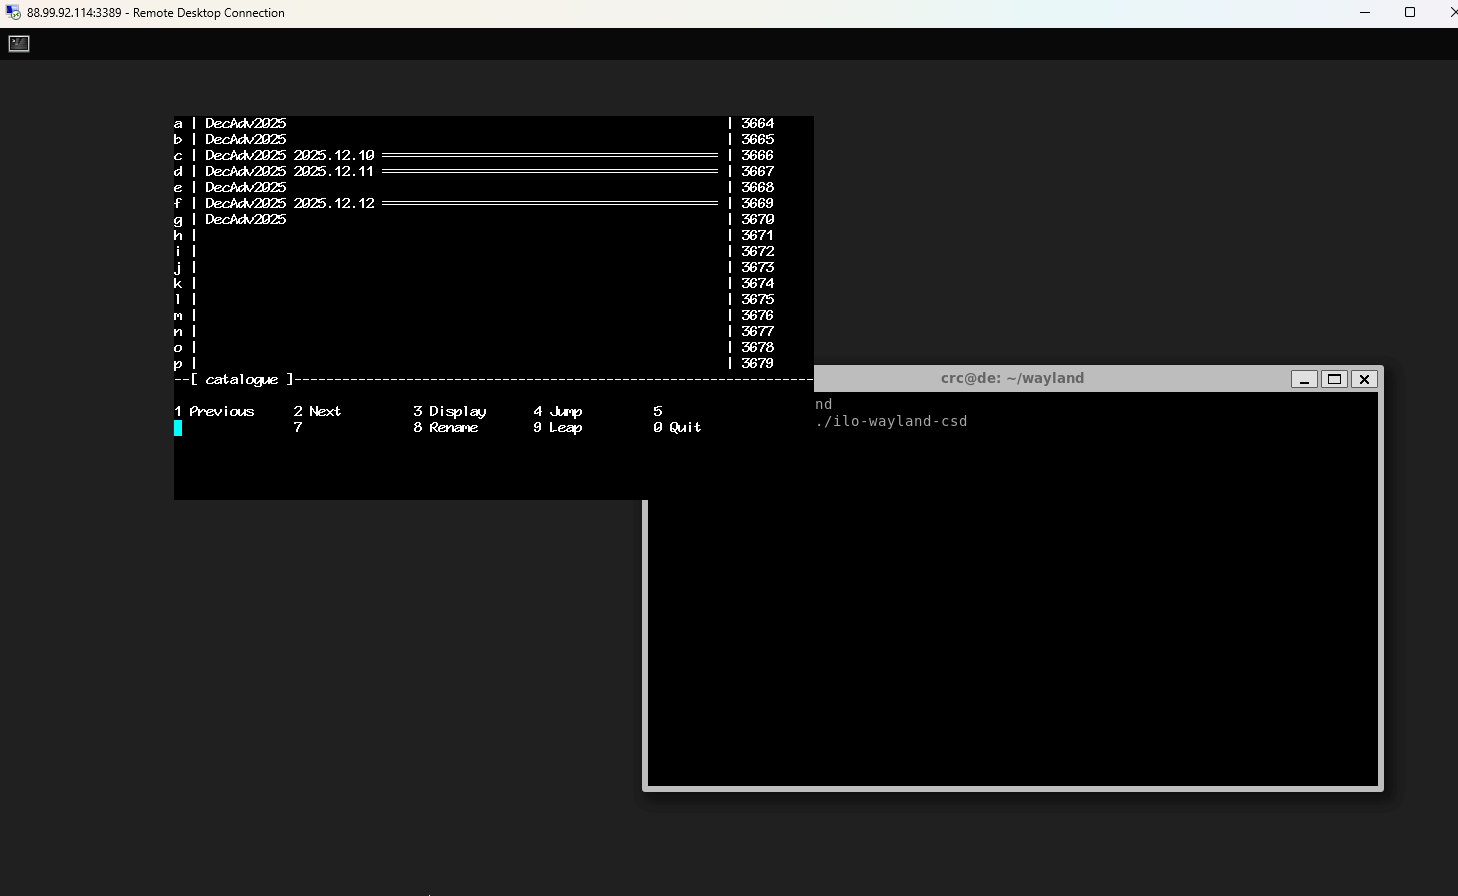The width and height of the screenshot is (1458, 896).
Task: Minimize the Remote Desktop Connection window
Action: 1365,13
